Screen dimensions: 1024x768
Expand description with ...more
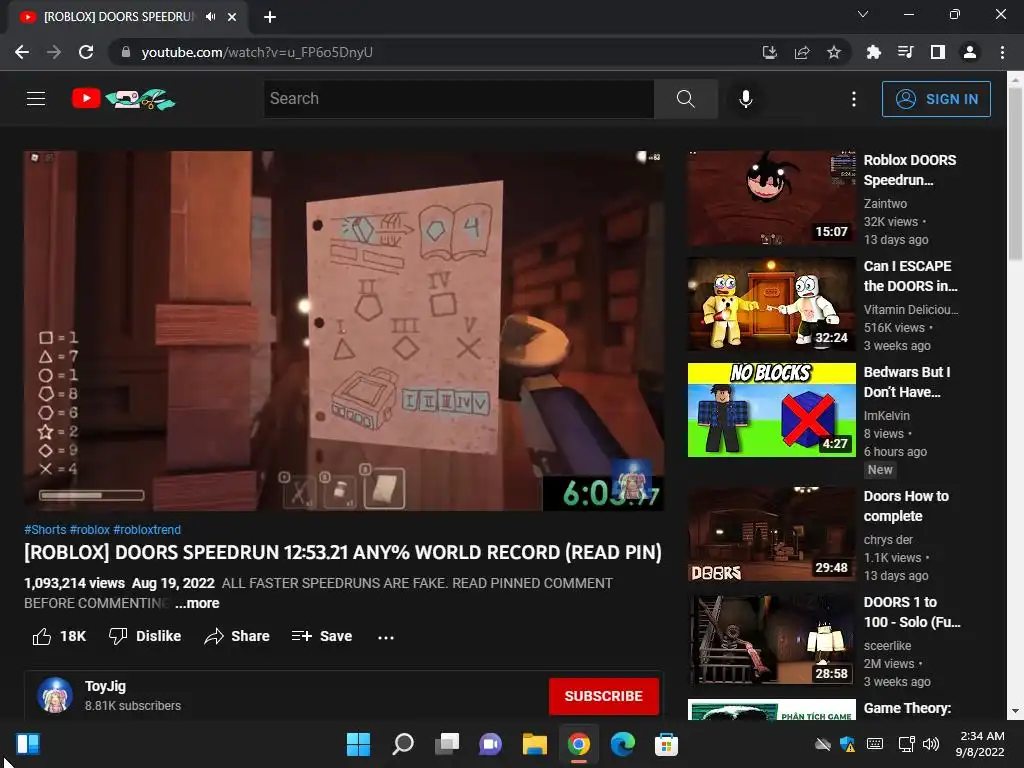tap(197, 603)
